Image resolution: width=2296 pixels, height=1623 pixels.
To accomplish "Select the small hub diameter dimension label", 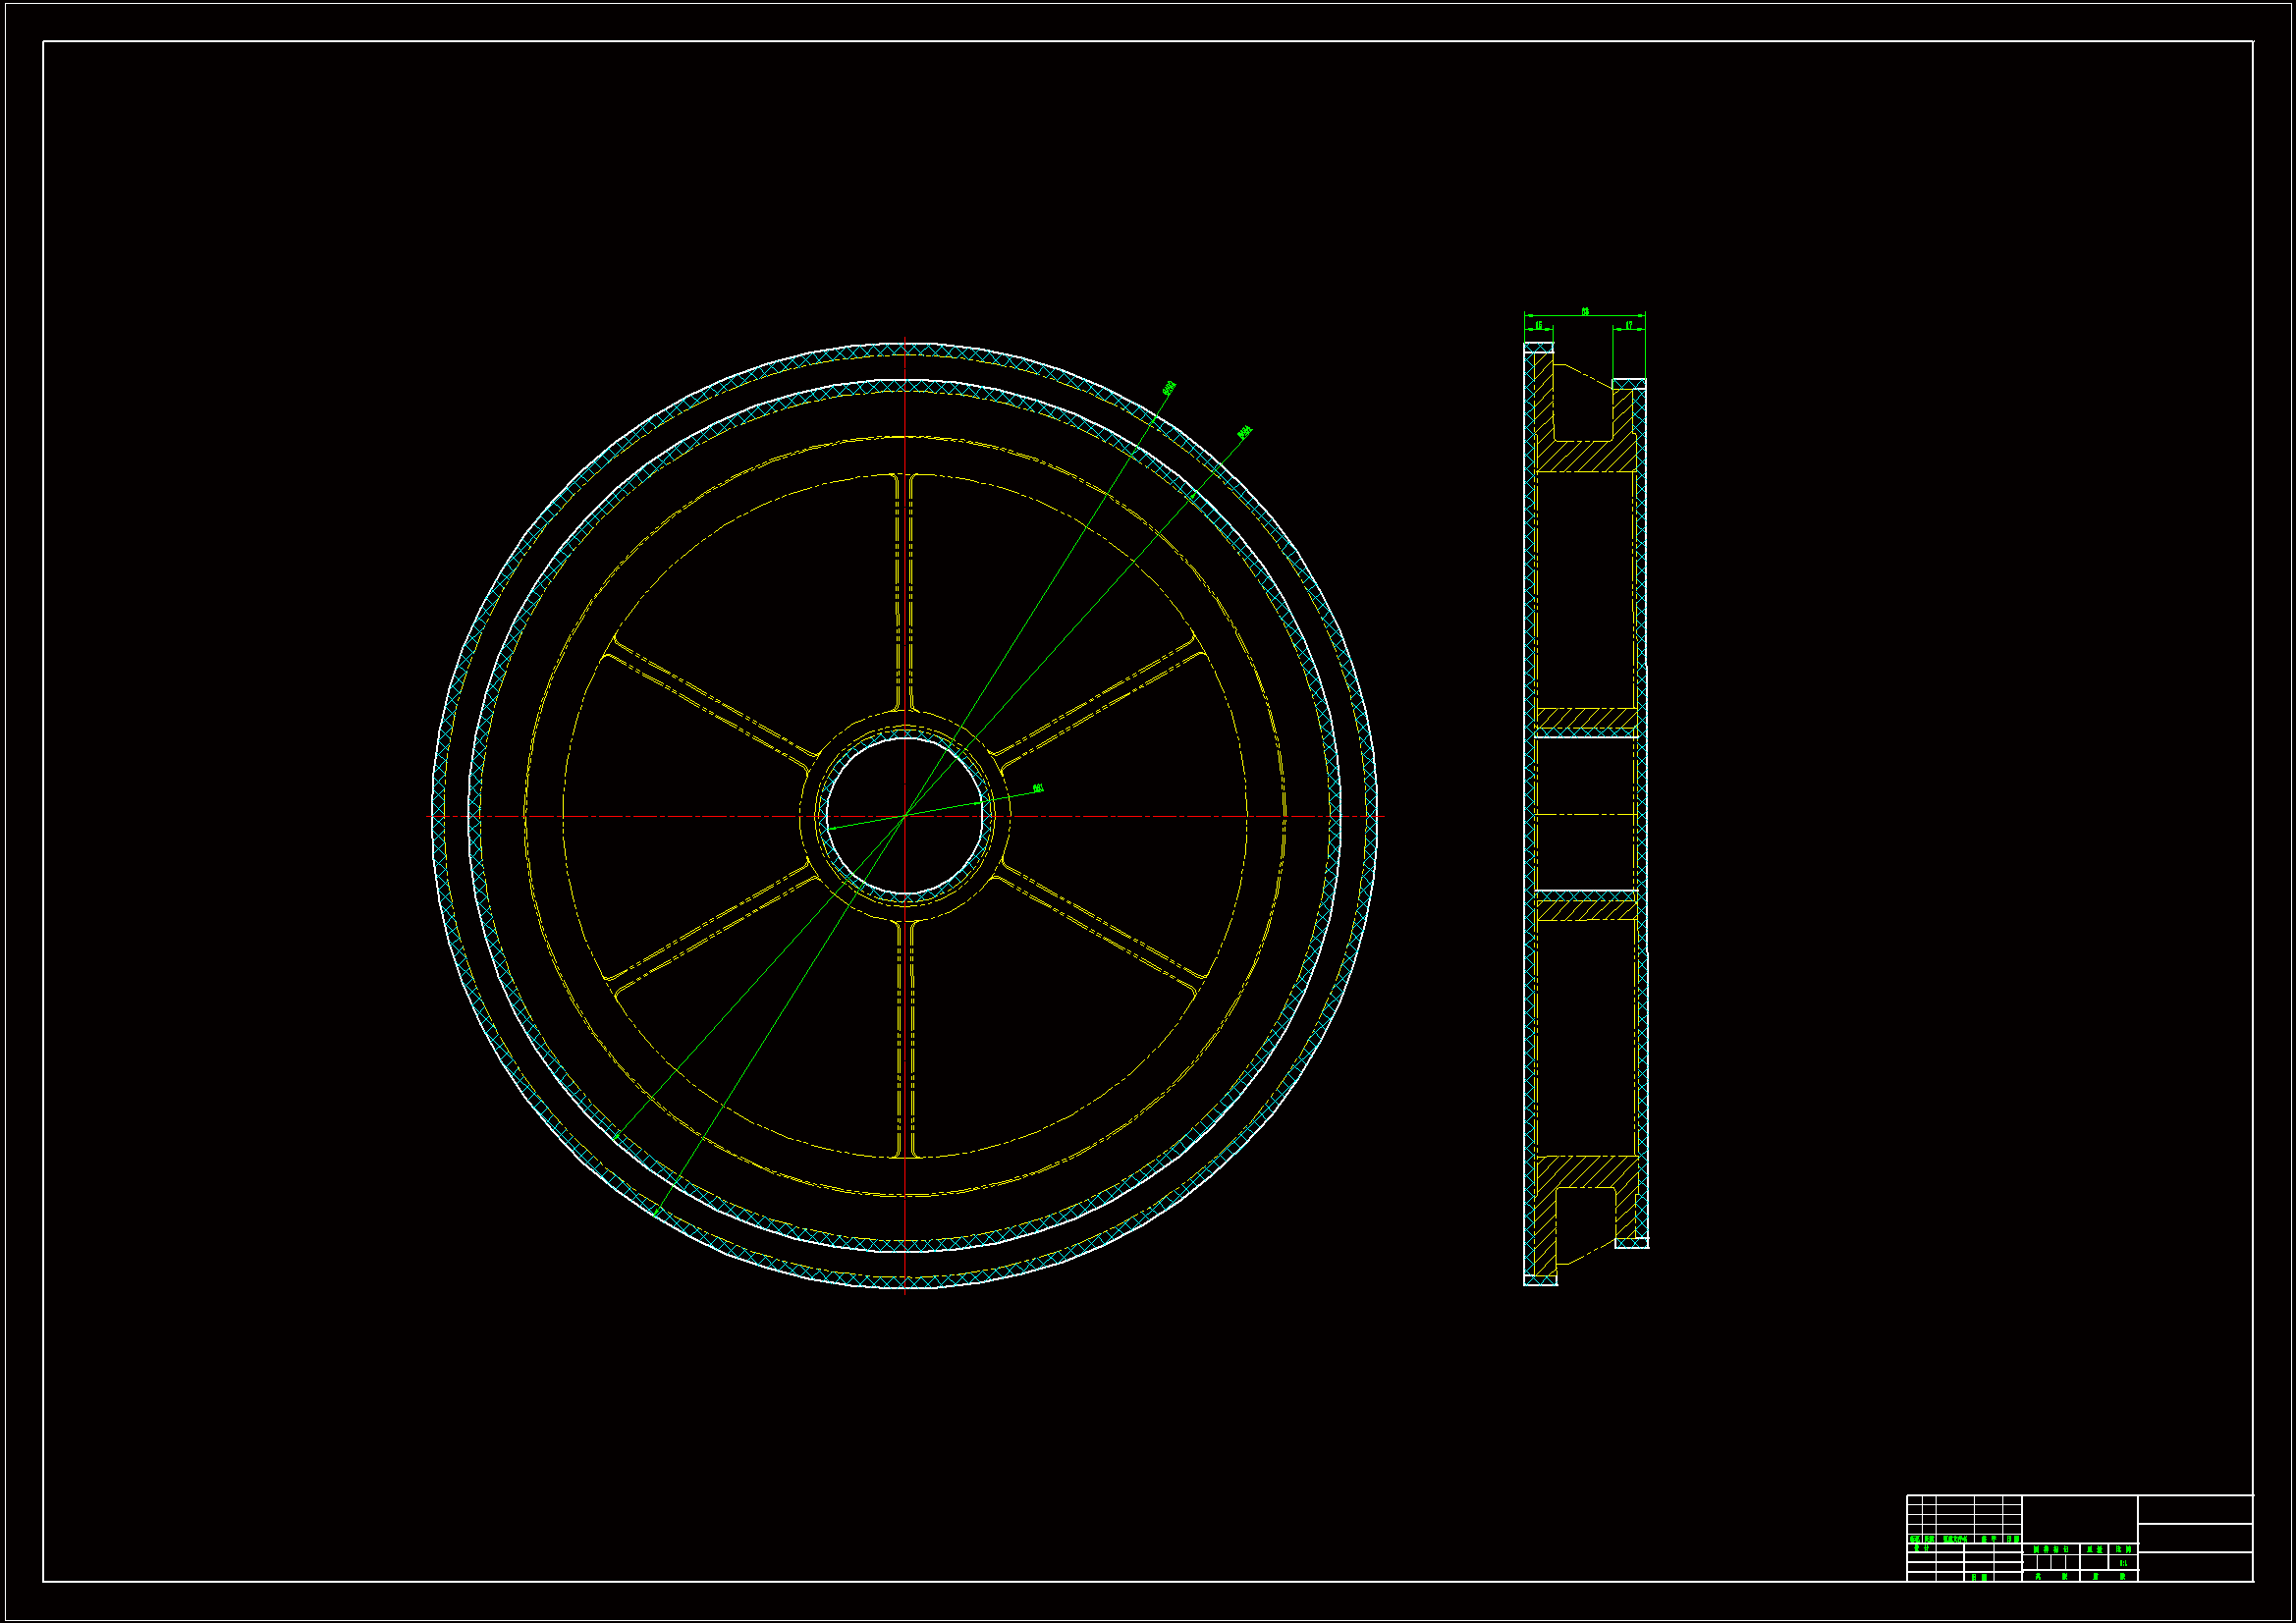I will click(x=1038, y=788).
